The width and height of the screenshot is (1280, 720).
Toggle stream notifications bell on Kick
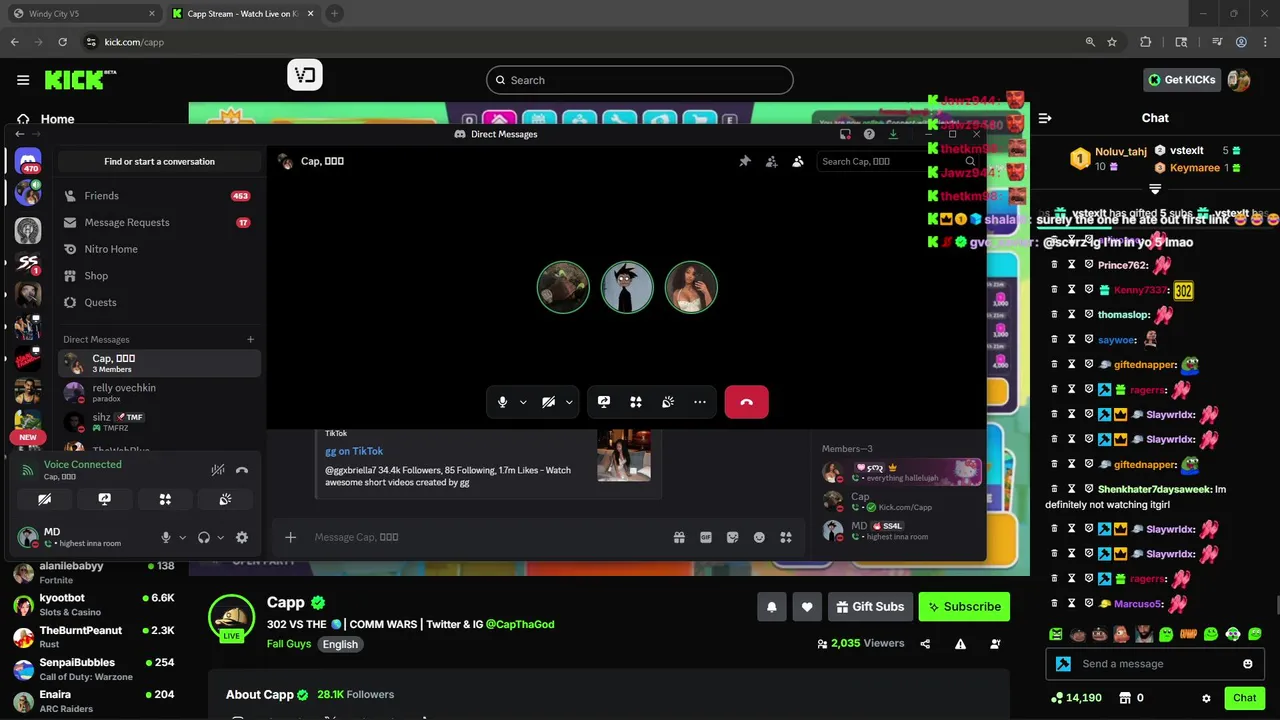click(772, 606)
